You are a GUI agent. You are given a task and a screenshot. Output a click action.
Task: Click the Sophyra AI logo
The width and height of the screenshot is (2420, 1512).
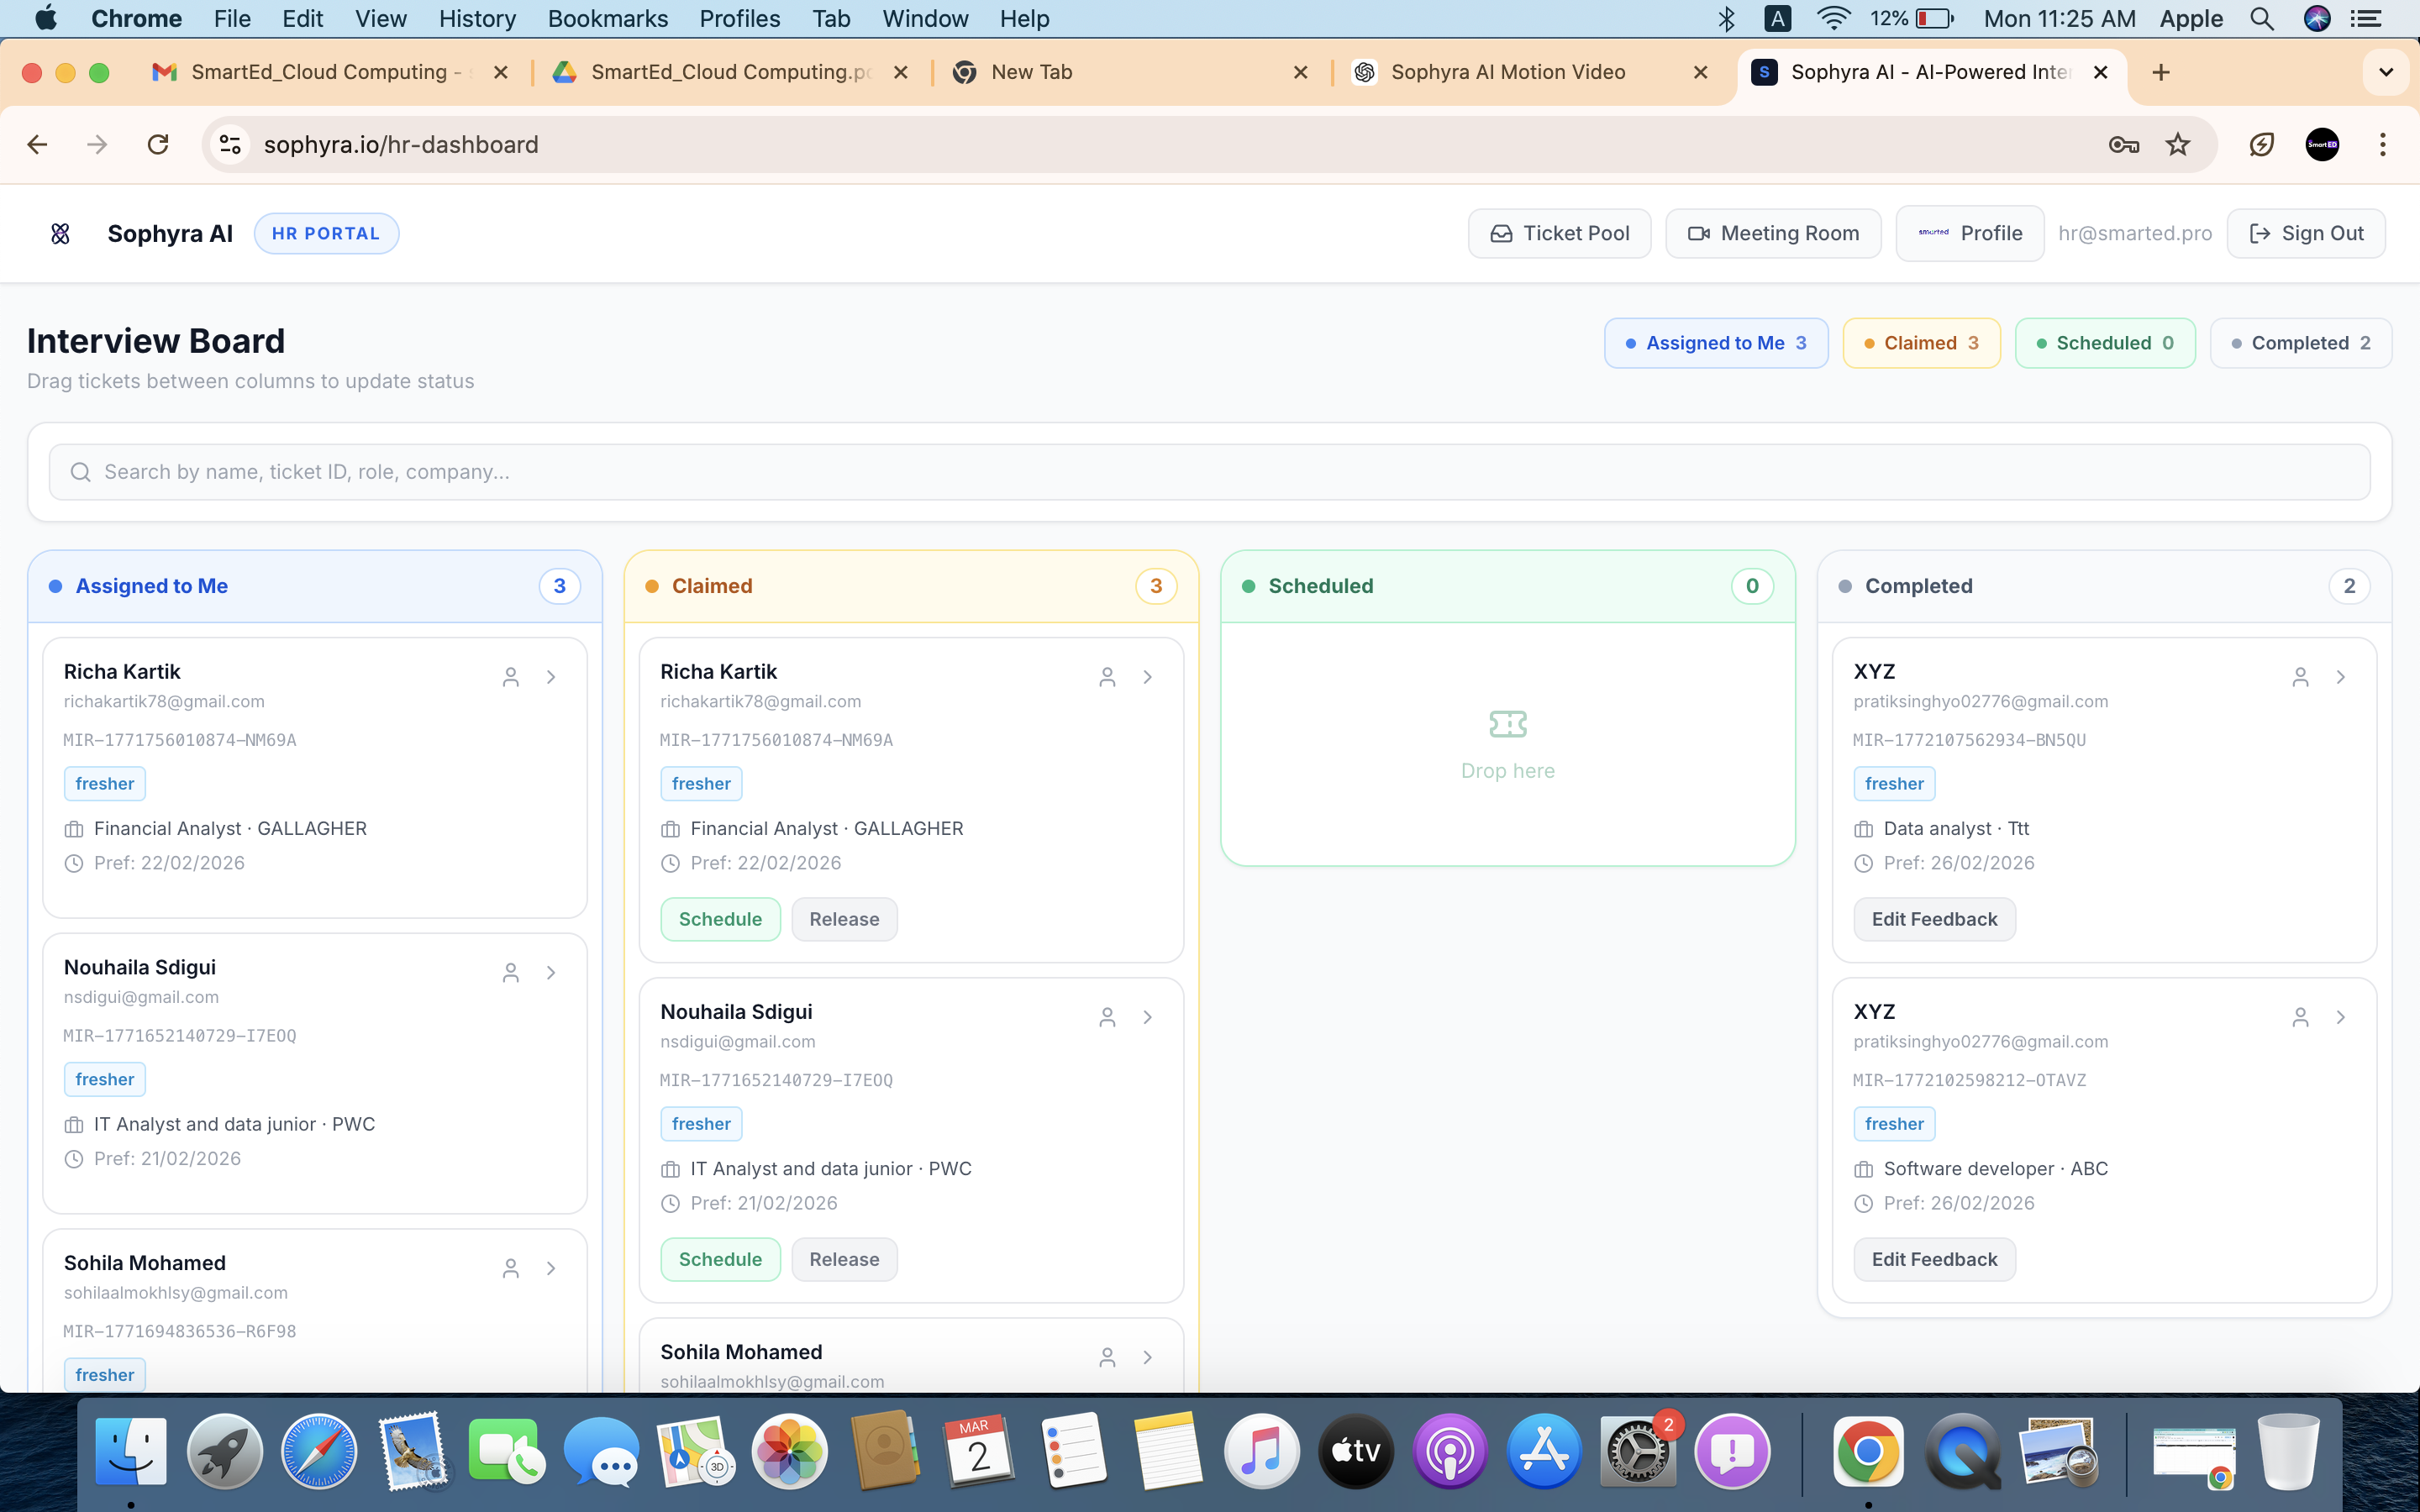pos(60,233)
